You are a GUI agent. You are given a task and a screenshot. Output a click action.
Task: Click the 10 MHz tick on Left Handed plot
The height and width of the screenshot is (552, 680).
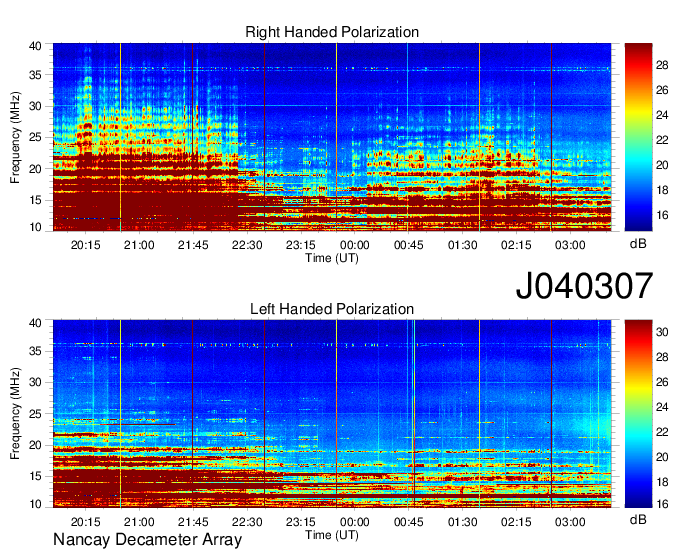(35, 504)
